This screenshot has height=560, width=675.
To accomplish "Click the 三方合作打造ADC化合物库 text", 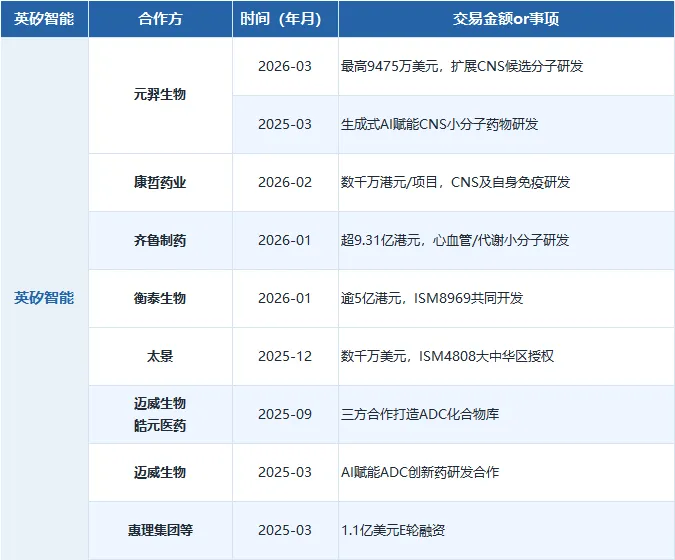I will (x=420, y=415).
